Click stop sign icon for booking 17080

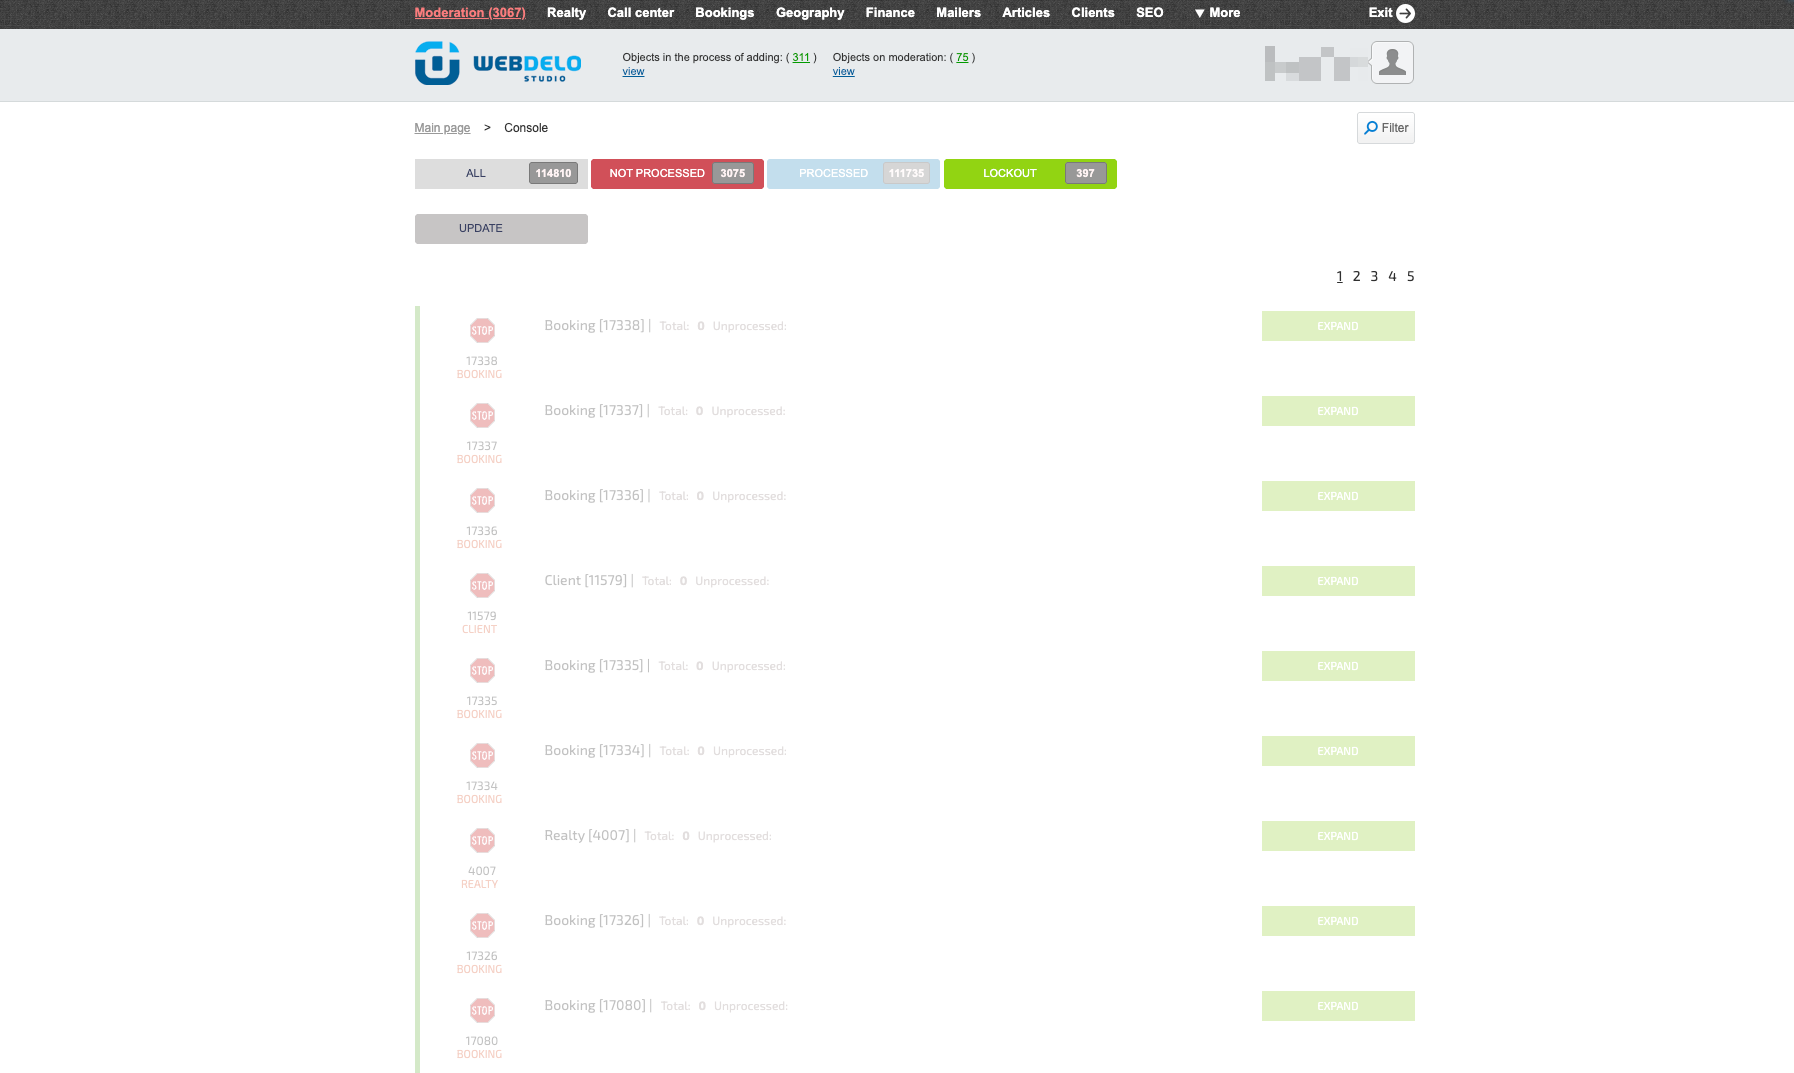(x=482, y=1011)
